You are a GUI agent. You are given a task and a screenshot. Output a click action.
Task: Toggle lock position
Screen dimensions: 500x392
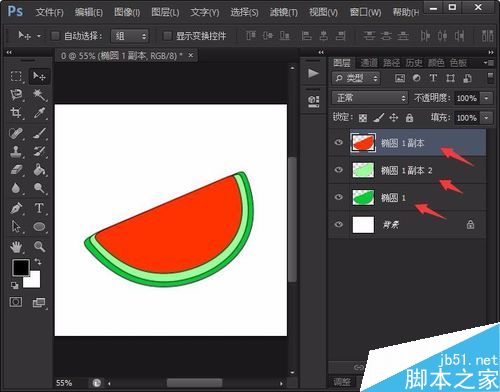pyautogui.click(x=394, y=117)
